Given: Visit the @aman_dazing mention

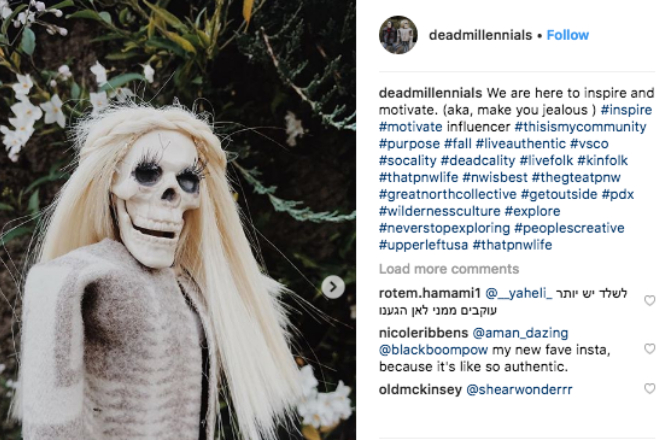Looking at the screenshot, I should [520, 333].
